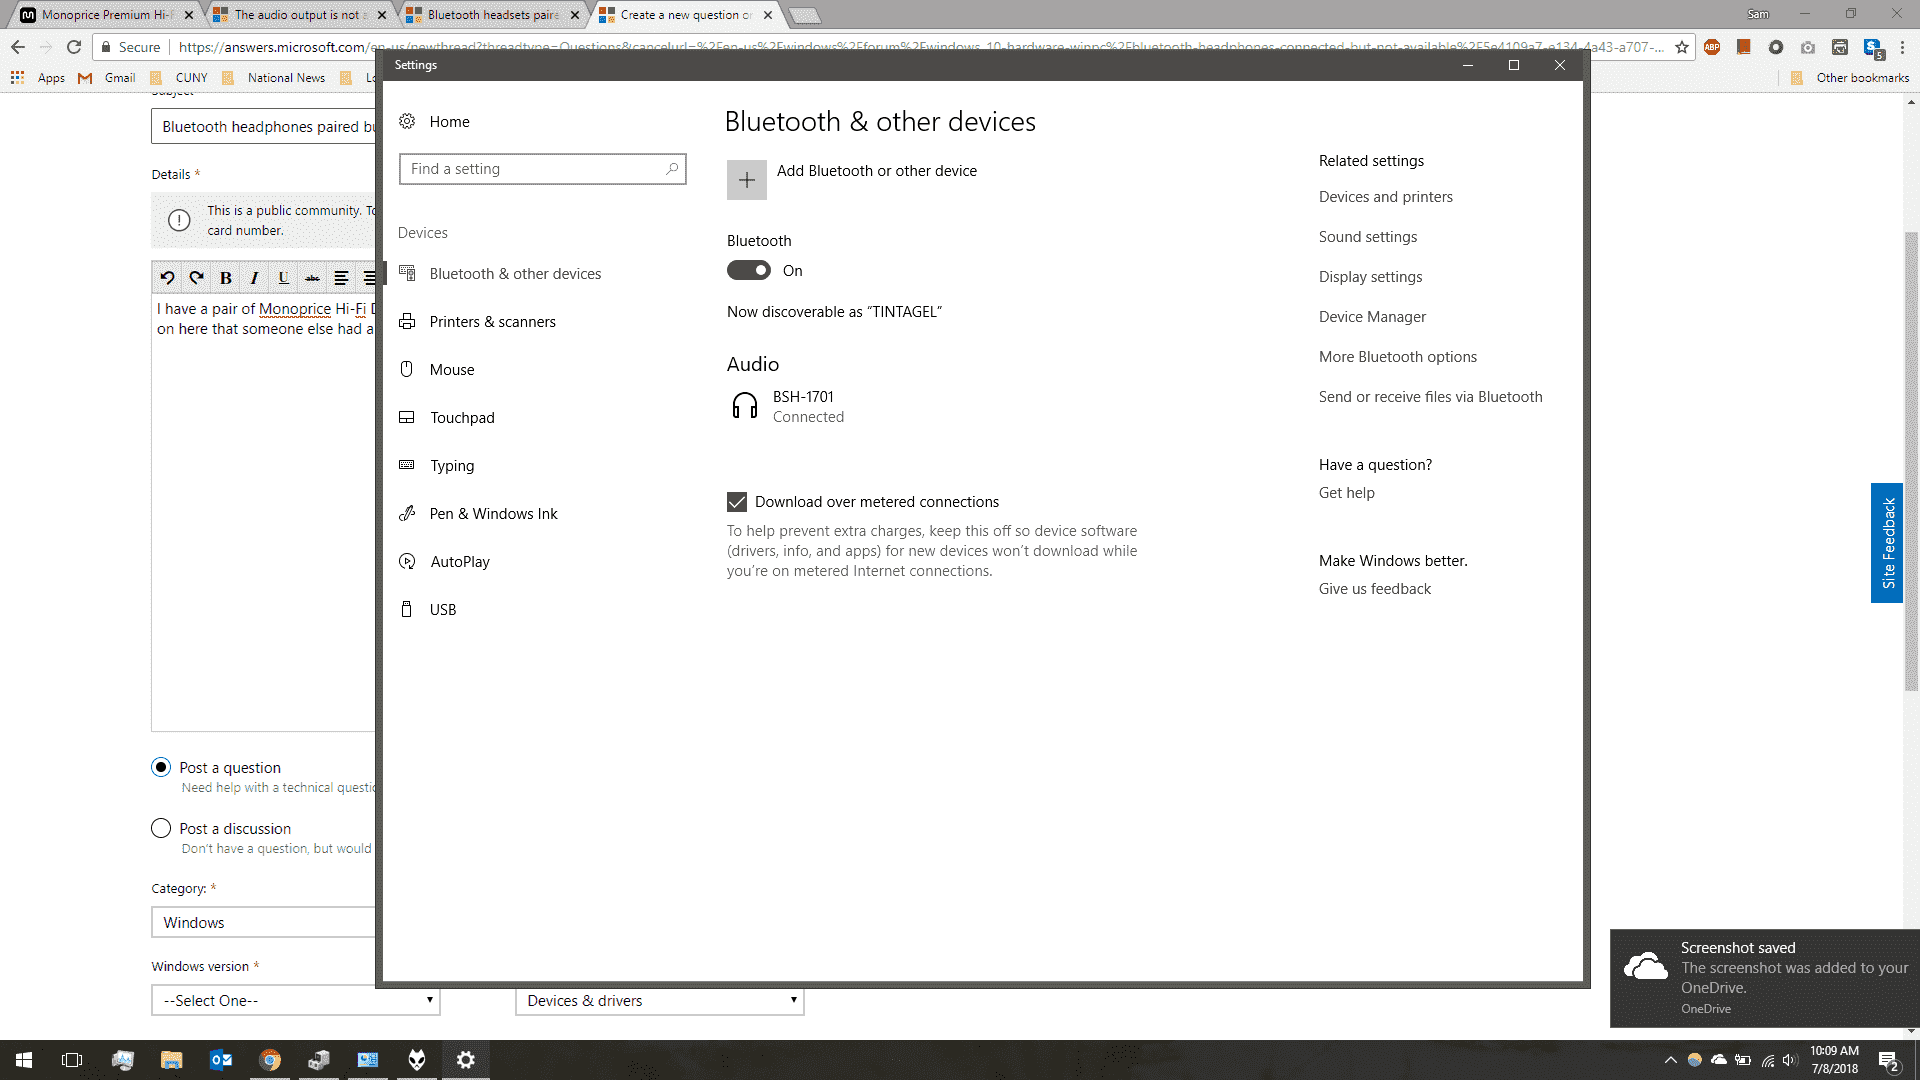Open the CUNY bookmarks folder
The image size is (1920, 1080).
(179, 78)
